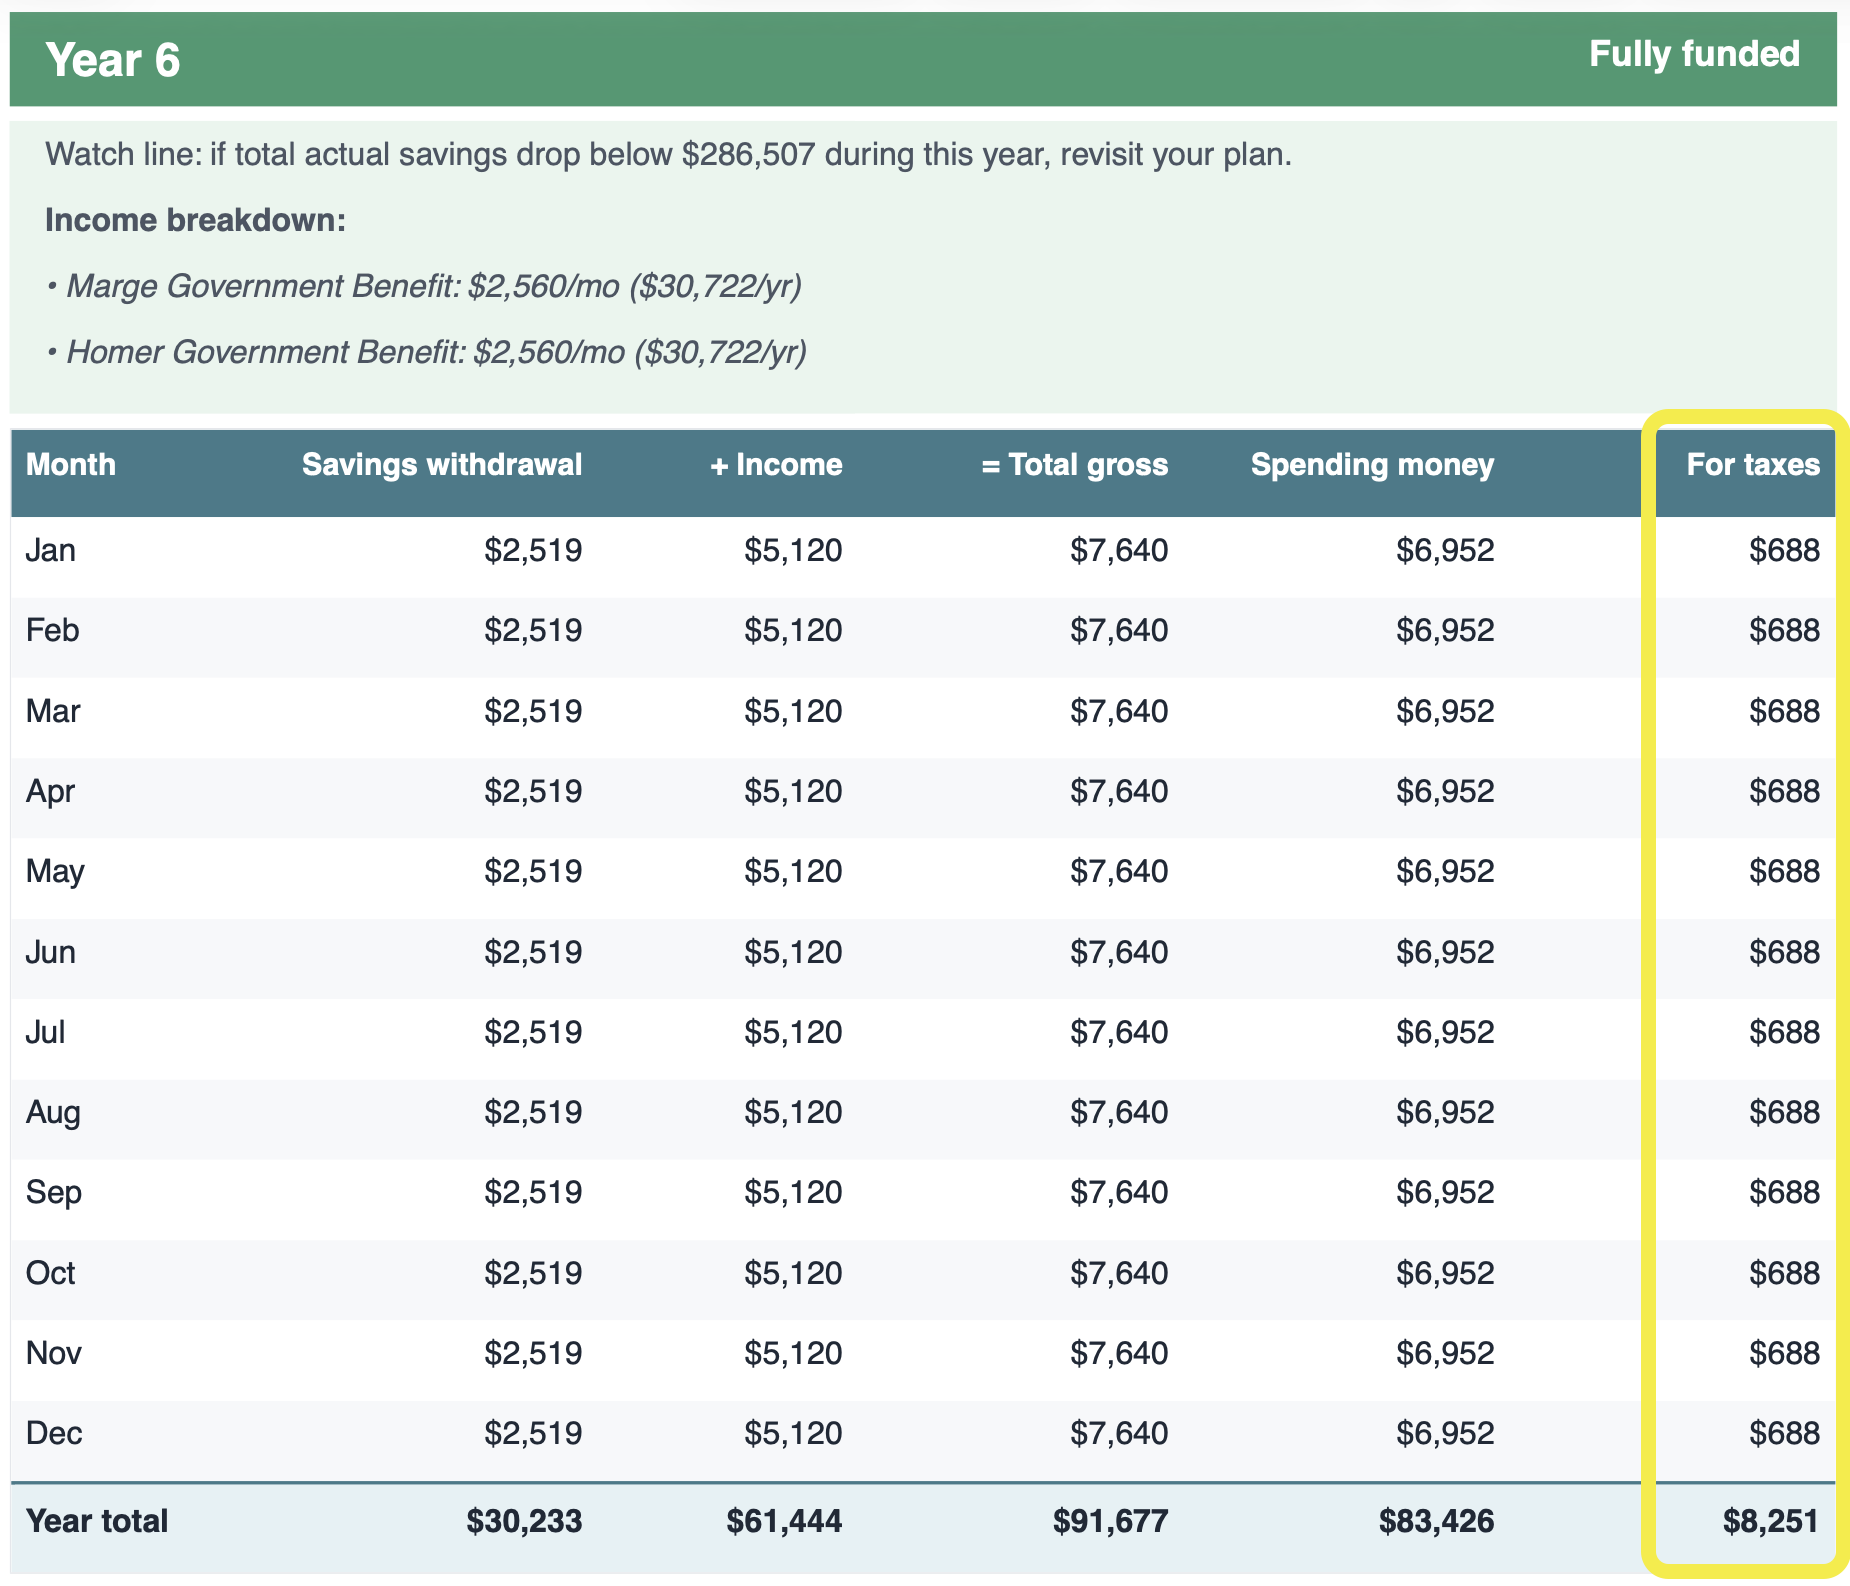Select the May month cell
The width and height of the screenshot is (1850, 1586).
tap(55, 872)
